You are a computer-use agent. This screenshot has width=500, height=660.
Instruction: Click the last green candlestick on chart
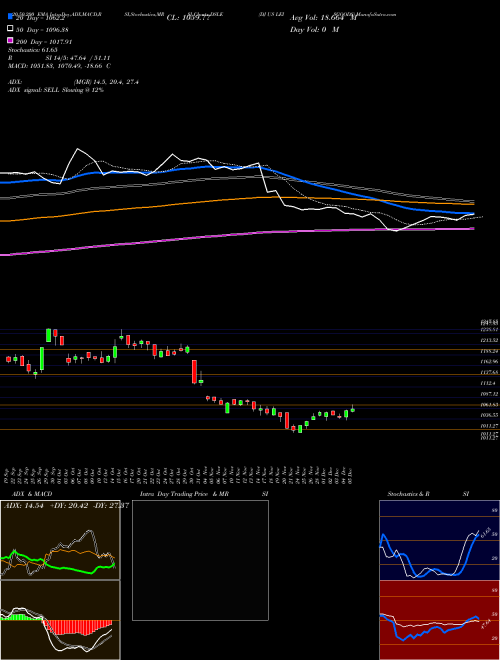click(x=353, y=409)
